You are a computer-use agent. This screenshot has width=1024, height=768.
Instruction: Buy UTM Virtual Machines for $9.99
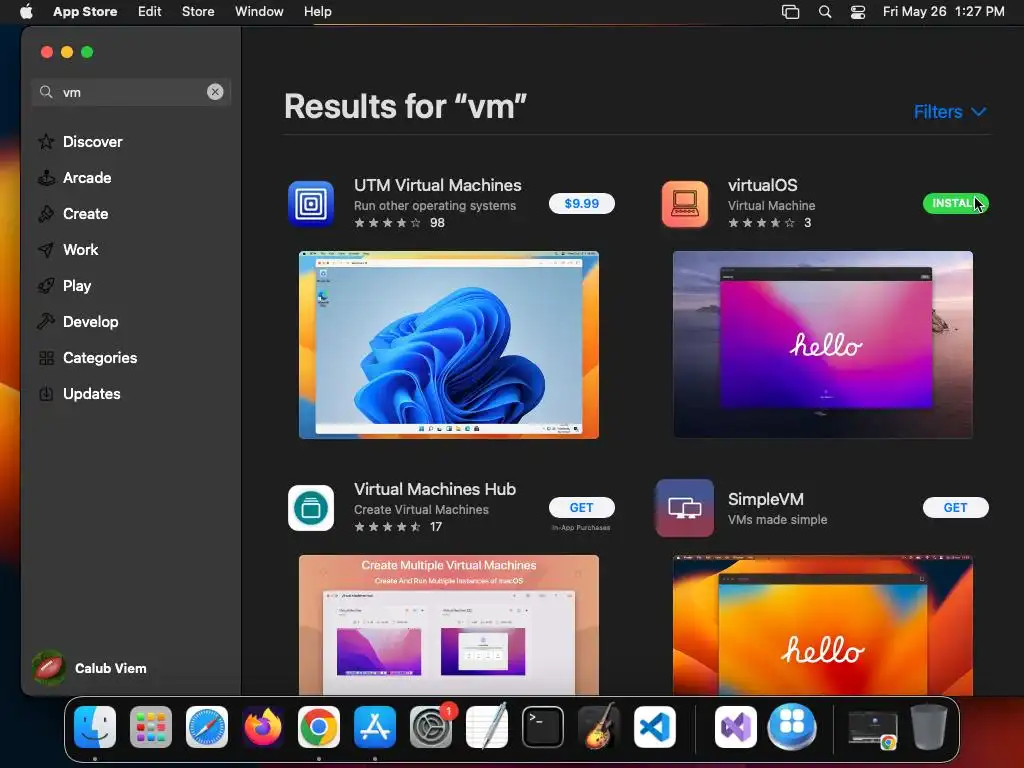pos(581,204)
